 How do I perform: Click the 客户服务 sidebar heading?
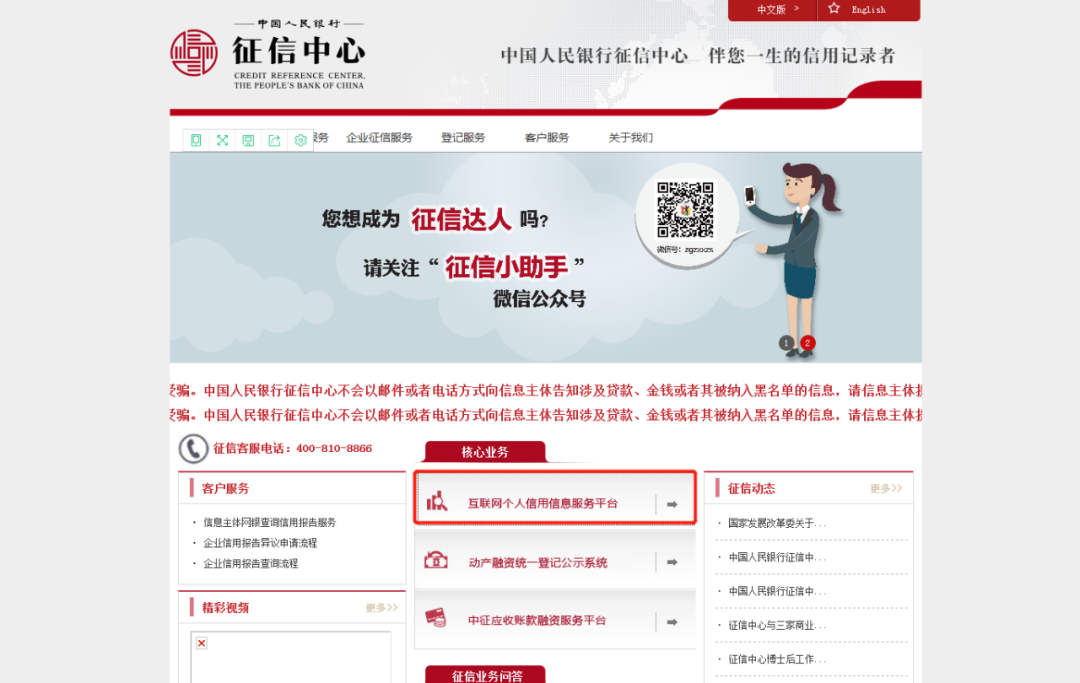pos(225,488)
